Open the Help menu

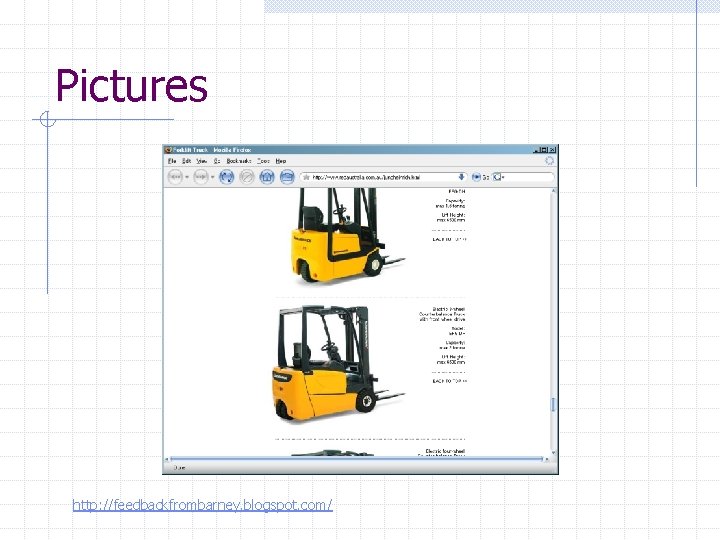coord(281,161)
